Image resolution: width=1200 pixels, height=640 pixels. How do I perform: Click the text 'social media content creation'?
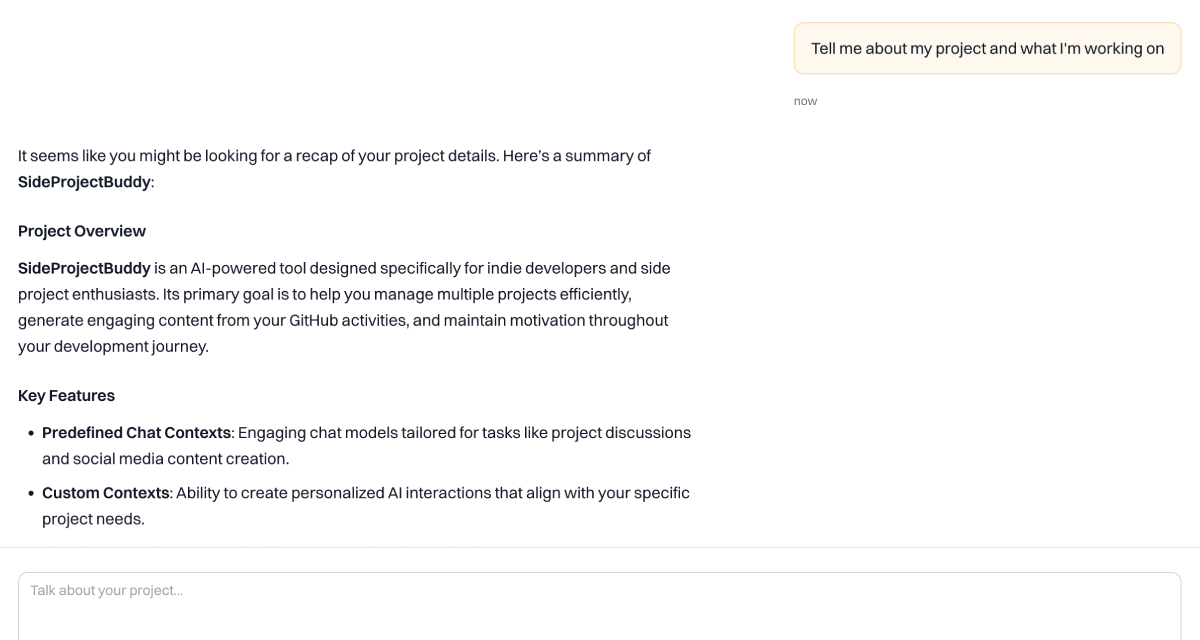click(x=180, y=459)
